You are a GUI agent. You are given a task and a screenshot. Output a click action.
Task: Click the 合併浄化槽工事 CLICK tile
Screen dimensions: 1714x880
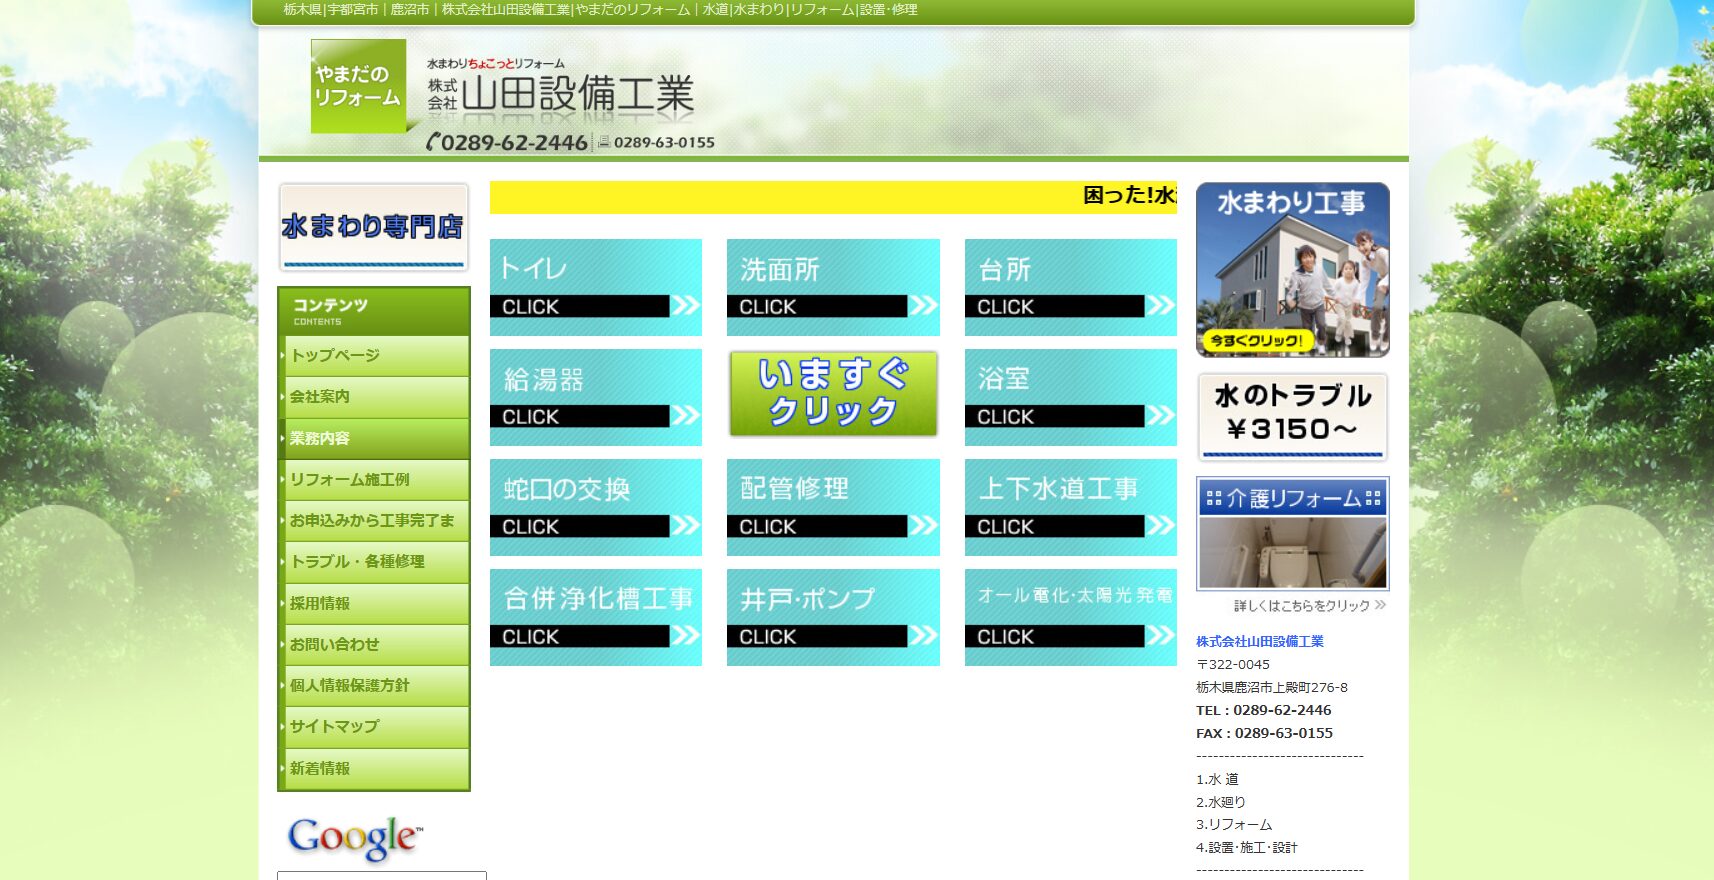pyautogui.click(x=596, y=617)
